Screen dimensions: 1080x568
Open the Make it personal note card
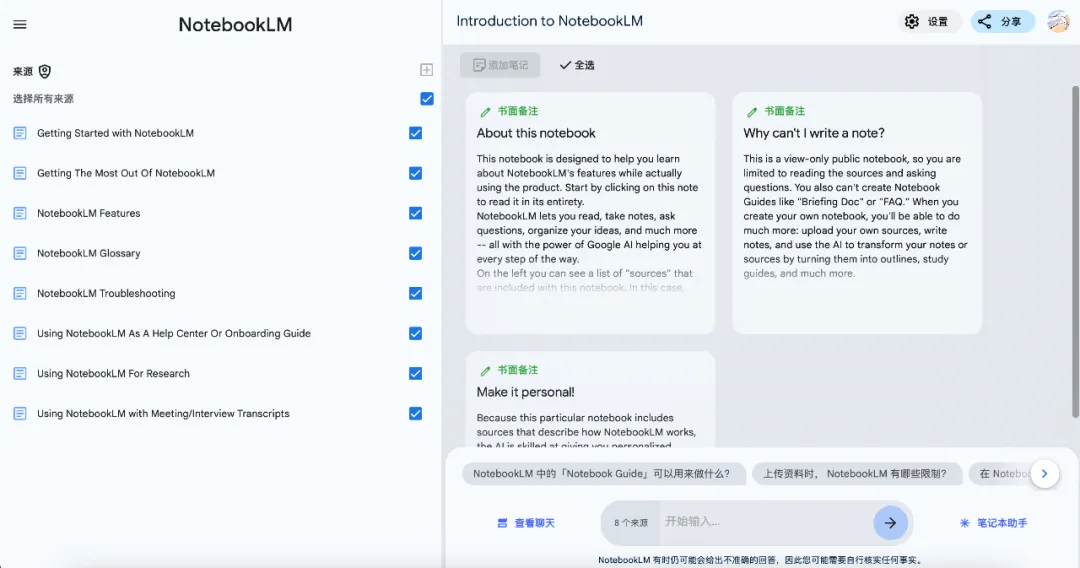[590, 400]
